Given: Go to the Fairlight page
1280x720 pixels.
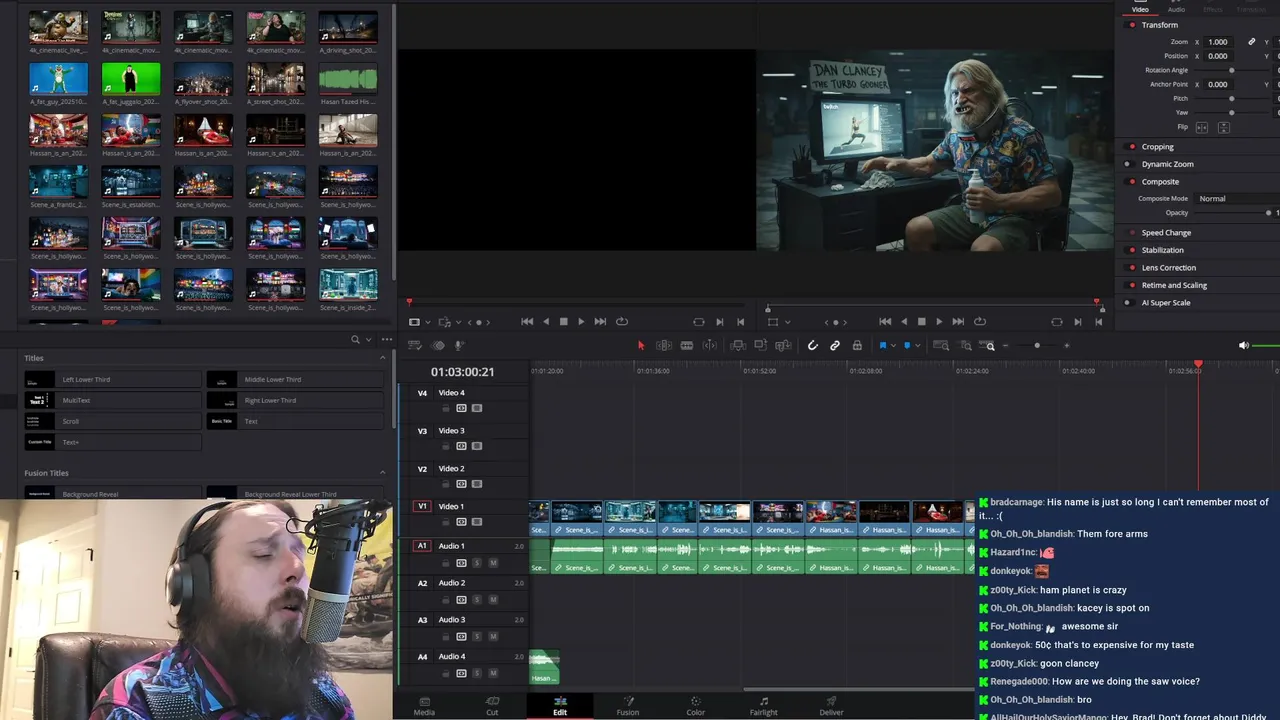Looking at the screenshot, I should (764, 706).
